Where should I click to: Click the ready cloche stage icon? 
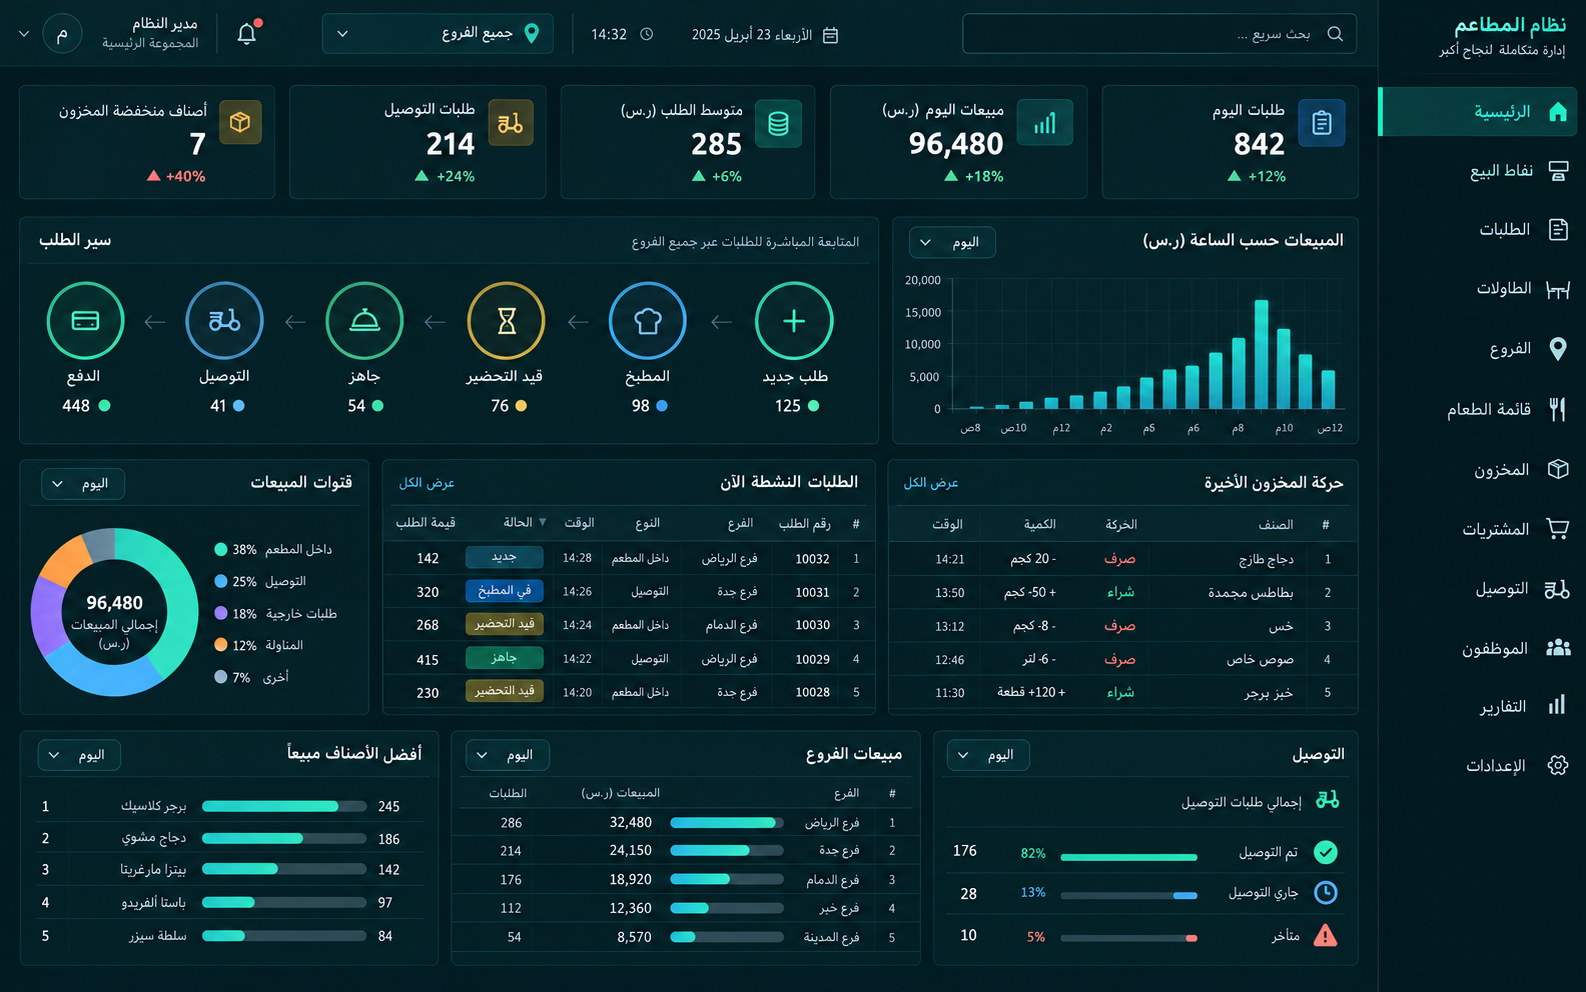365,321
